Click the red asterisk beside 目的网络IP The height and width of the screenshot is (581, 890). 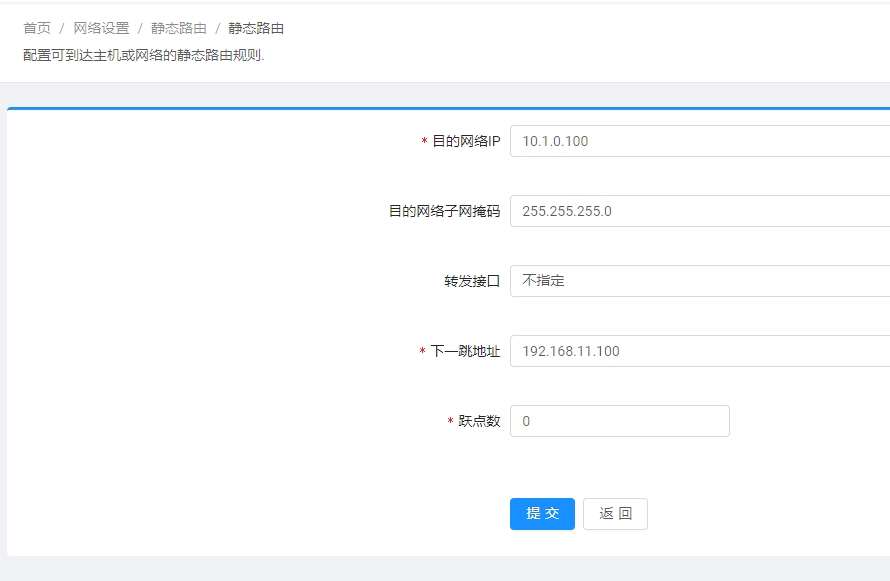(x=424, y=143)
